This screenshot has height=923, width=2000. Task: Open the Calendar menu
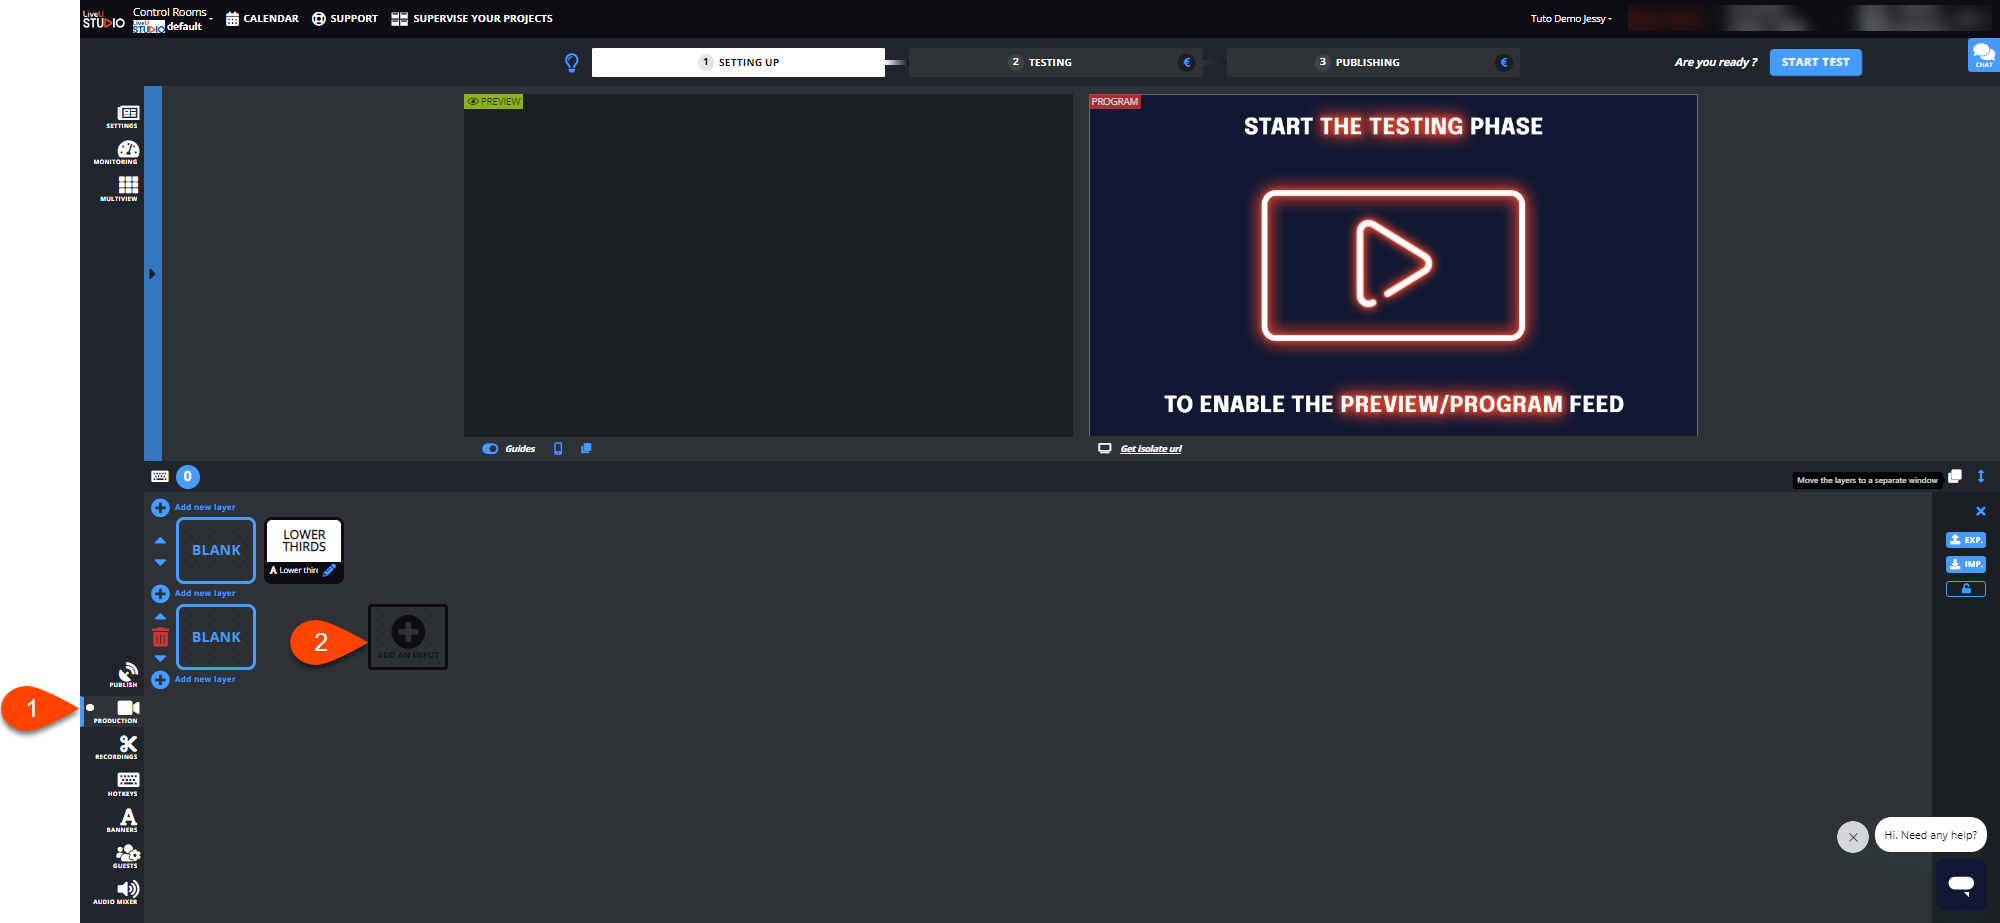(262, 19)
